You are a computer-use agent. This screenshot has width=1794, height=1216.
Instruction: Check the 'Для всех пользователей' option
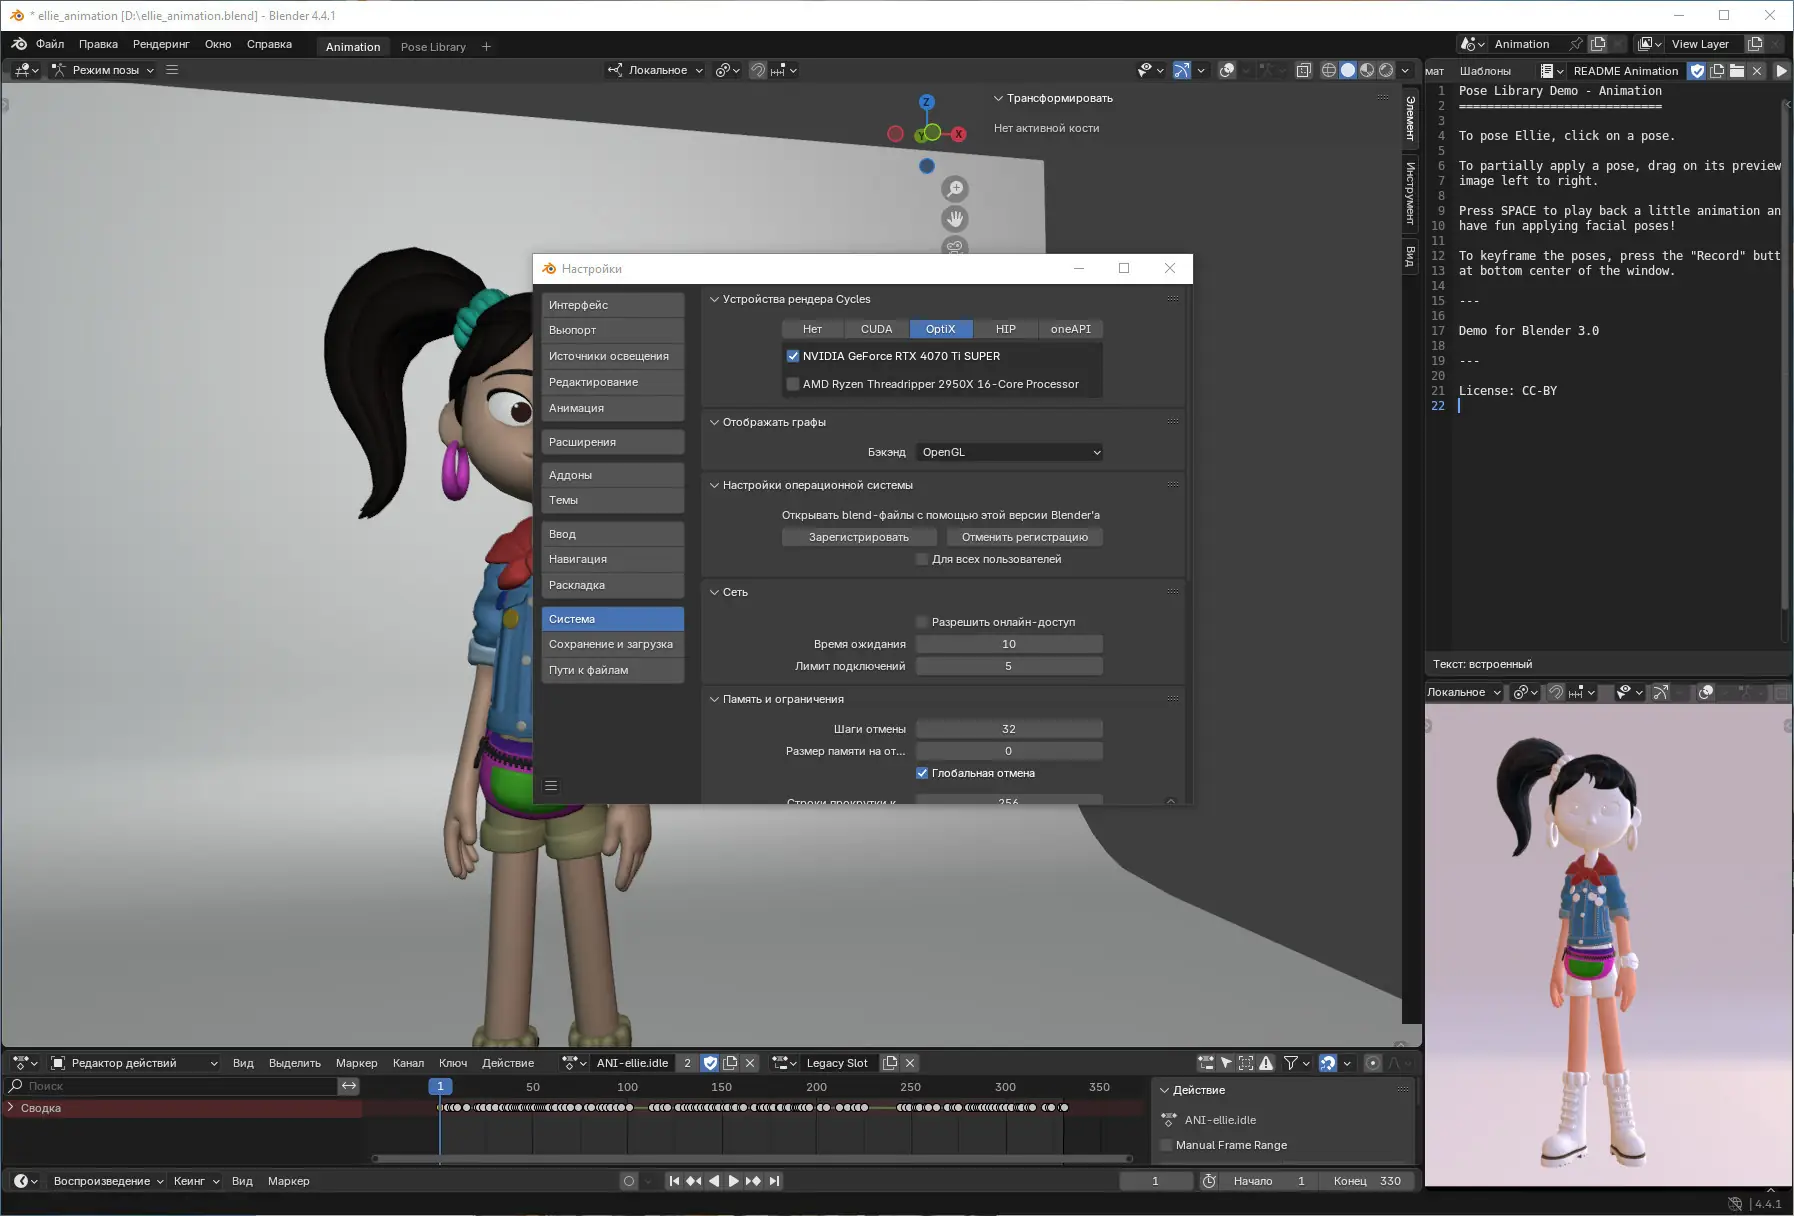(x=922, y=559)
